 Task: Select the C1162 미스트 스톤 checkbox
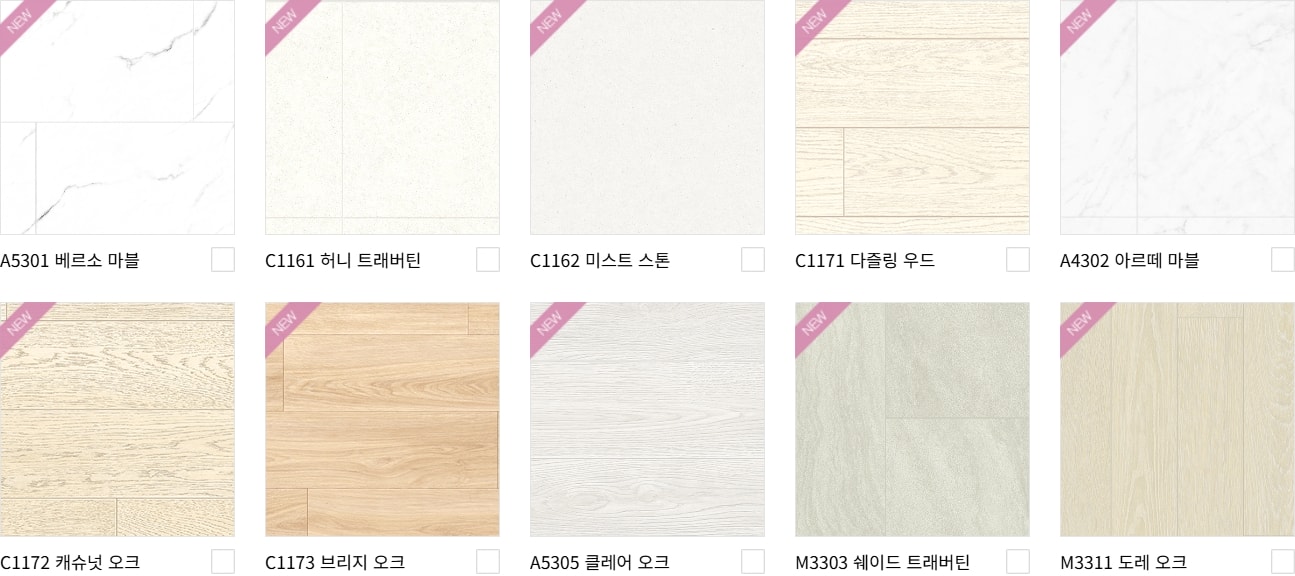point(753,260)
